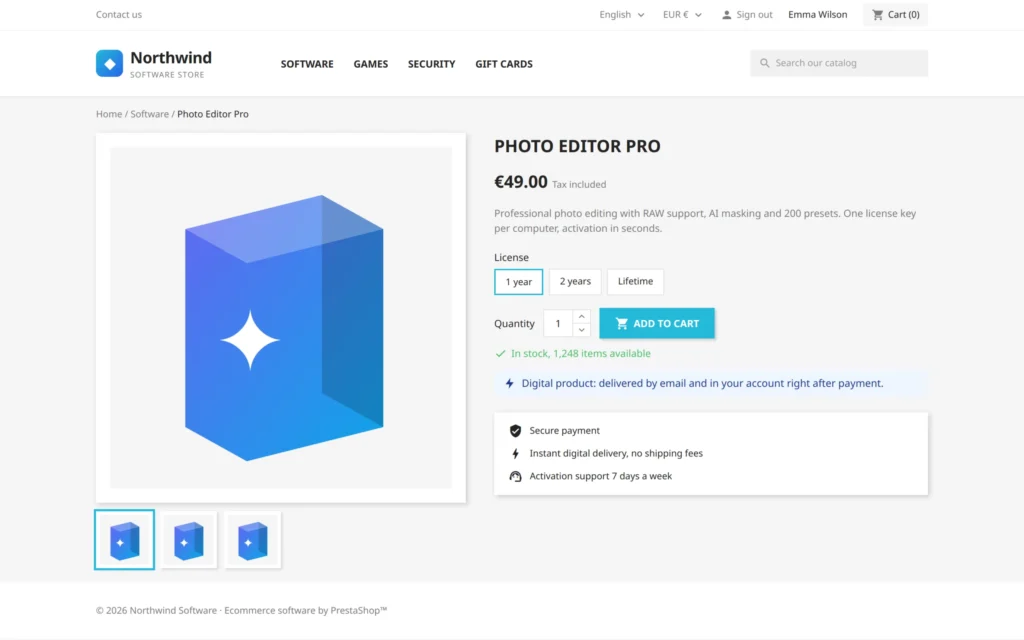Open the SOFTWARE menu

(307, 64)
